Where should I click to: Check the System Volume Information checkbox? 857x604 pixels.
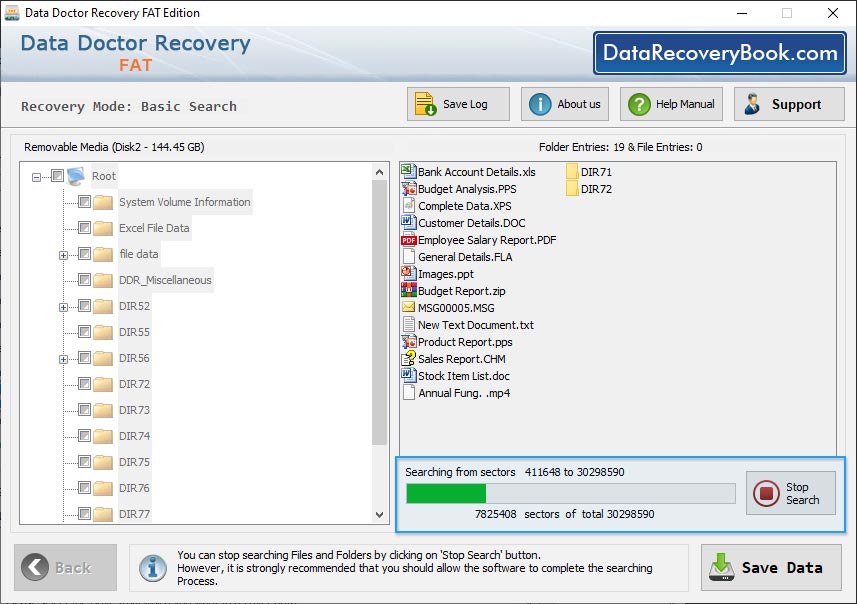click(83, 202)
